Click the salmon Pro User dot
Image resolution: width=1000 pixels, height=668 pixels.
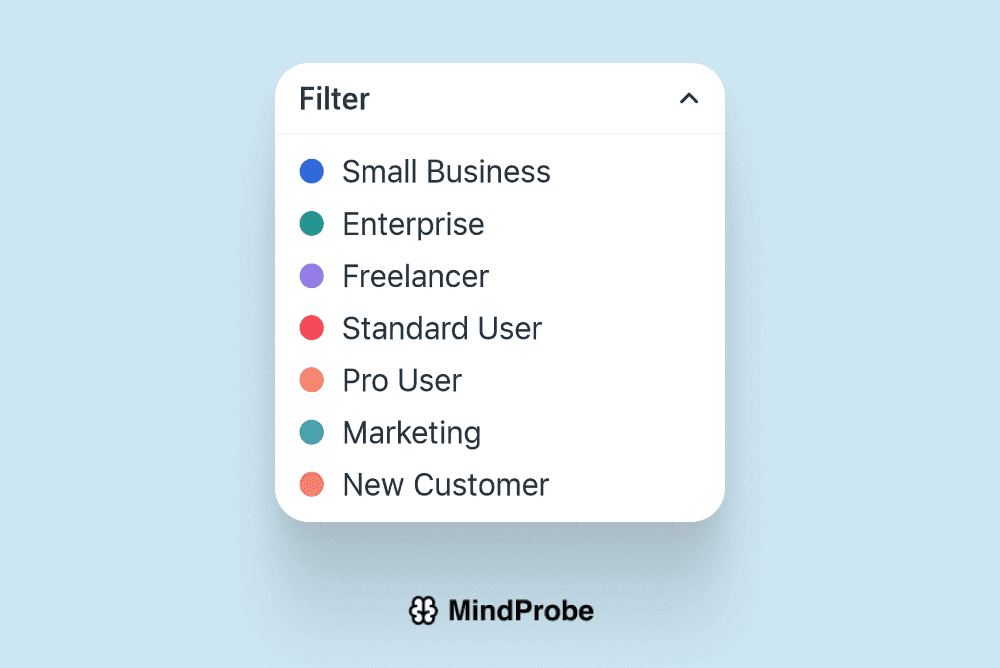(312, 380)
